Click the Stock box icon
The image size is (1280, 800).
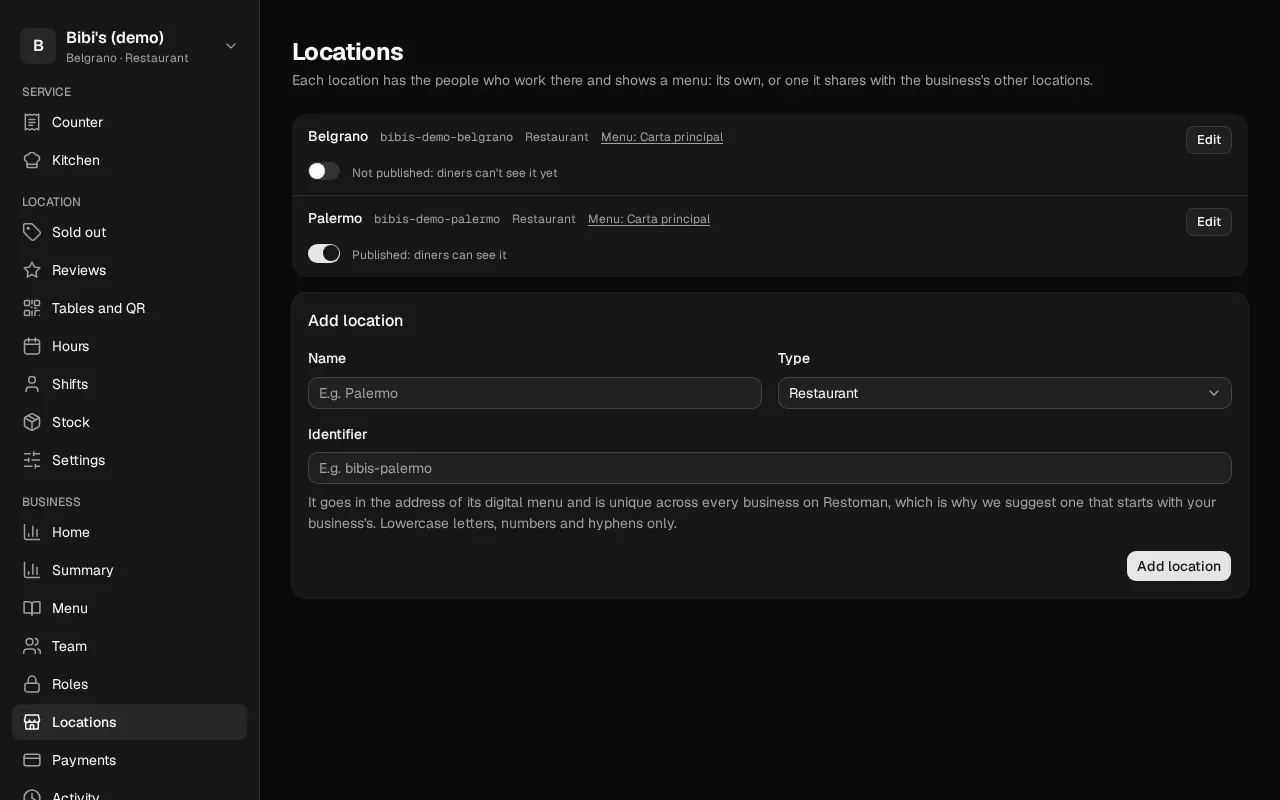click(32, 422)
